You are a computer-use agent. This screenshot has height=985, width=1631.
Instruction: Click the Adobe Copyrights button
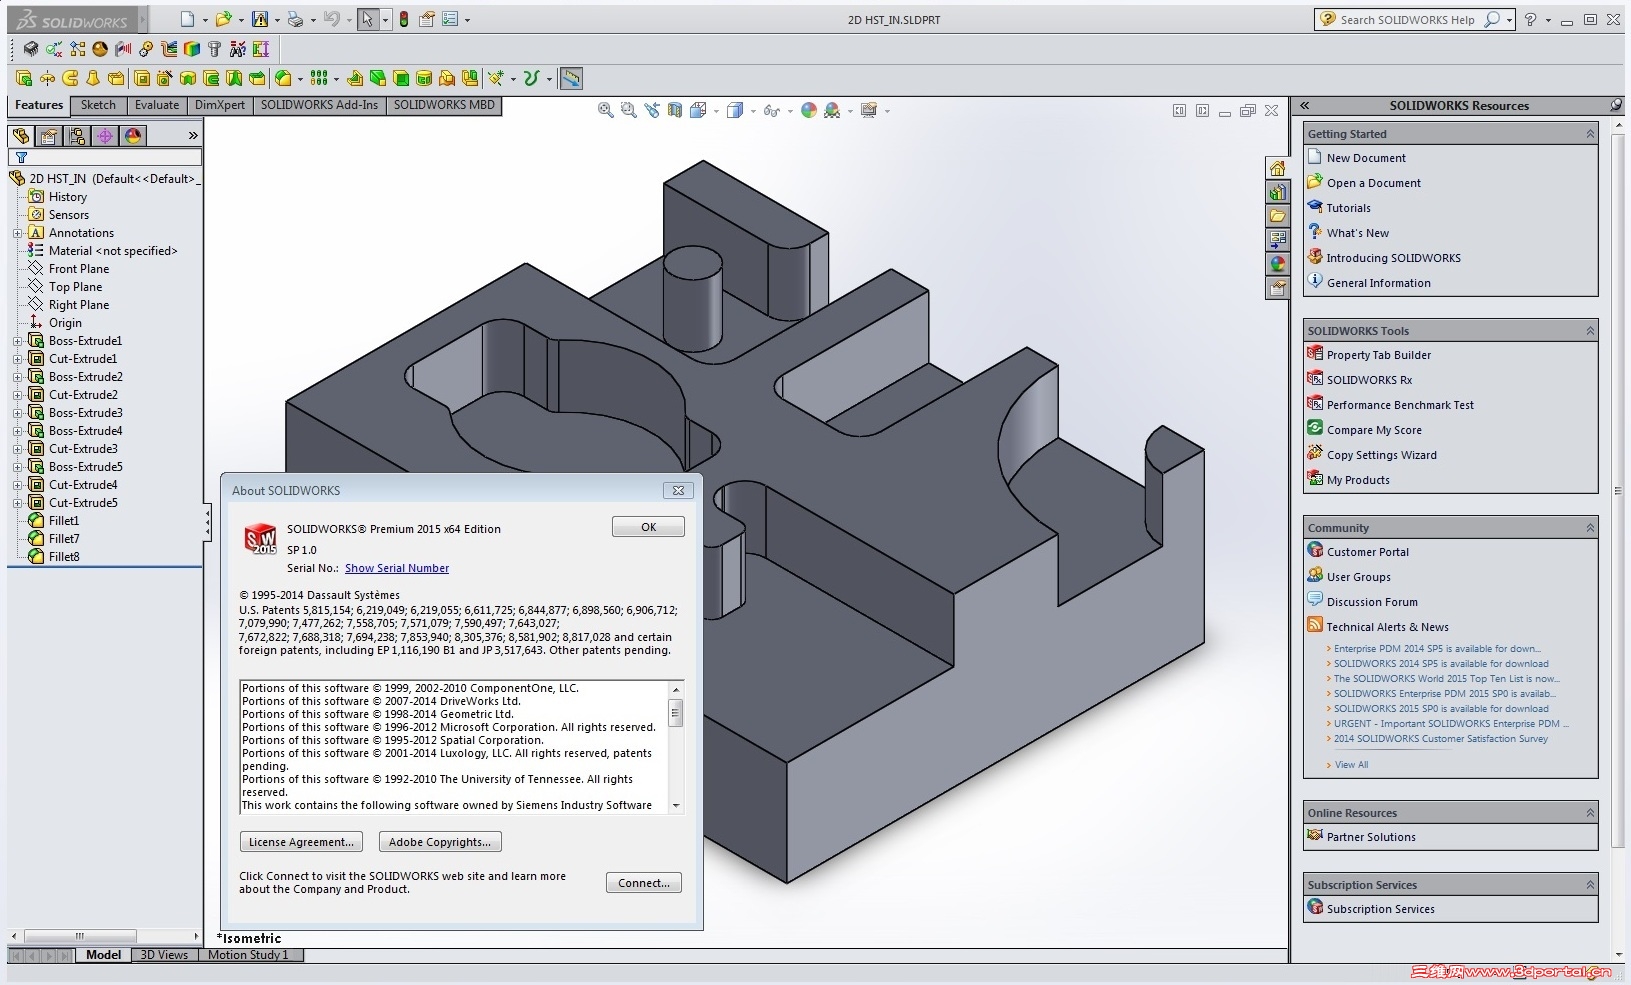440,842
